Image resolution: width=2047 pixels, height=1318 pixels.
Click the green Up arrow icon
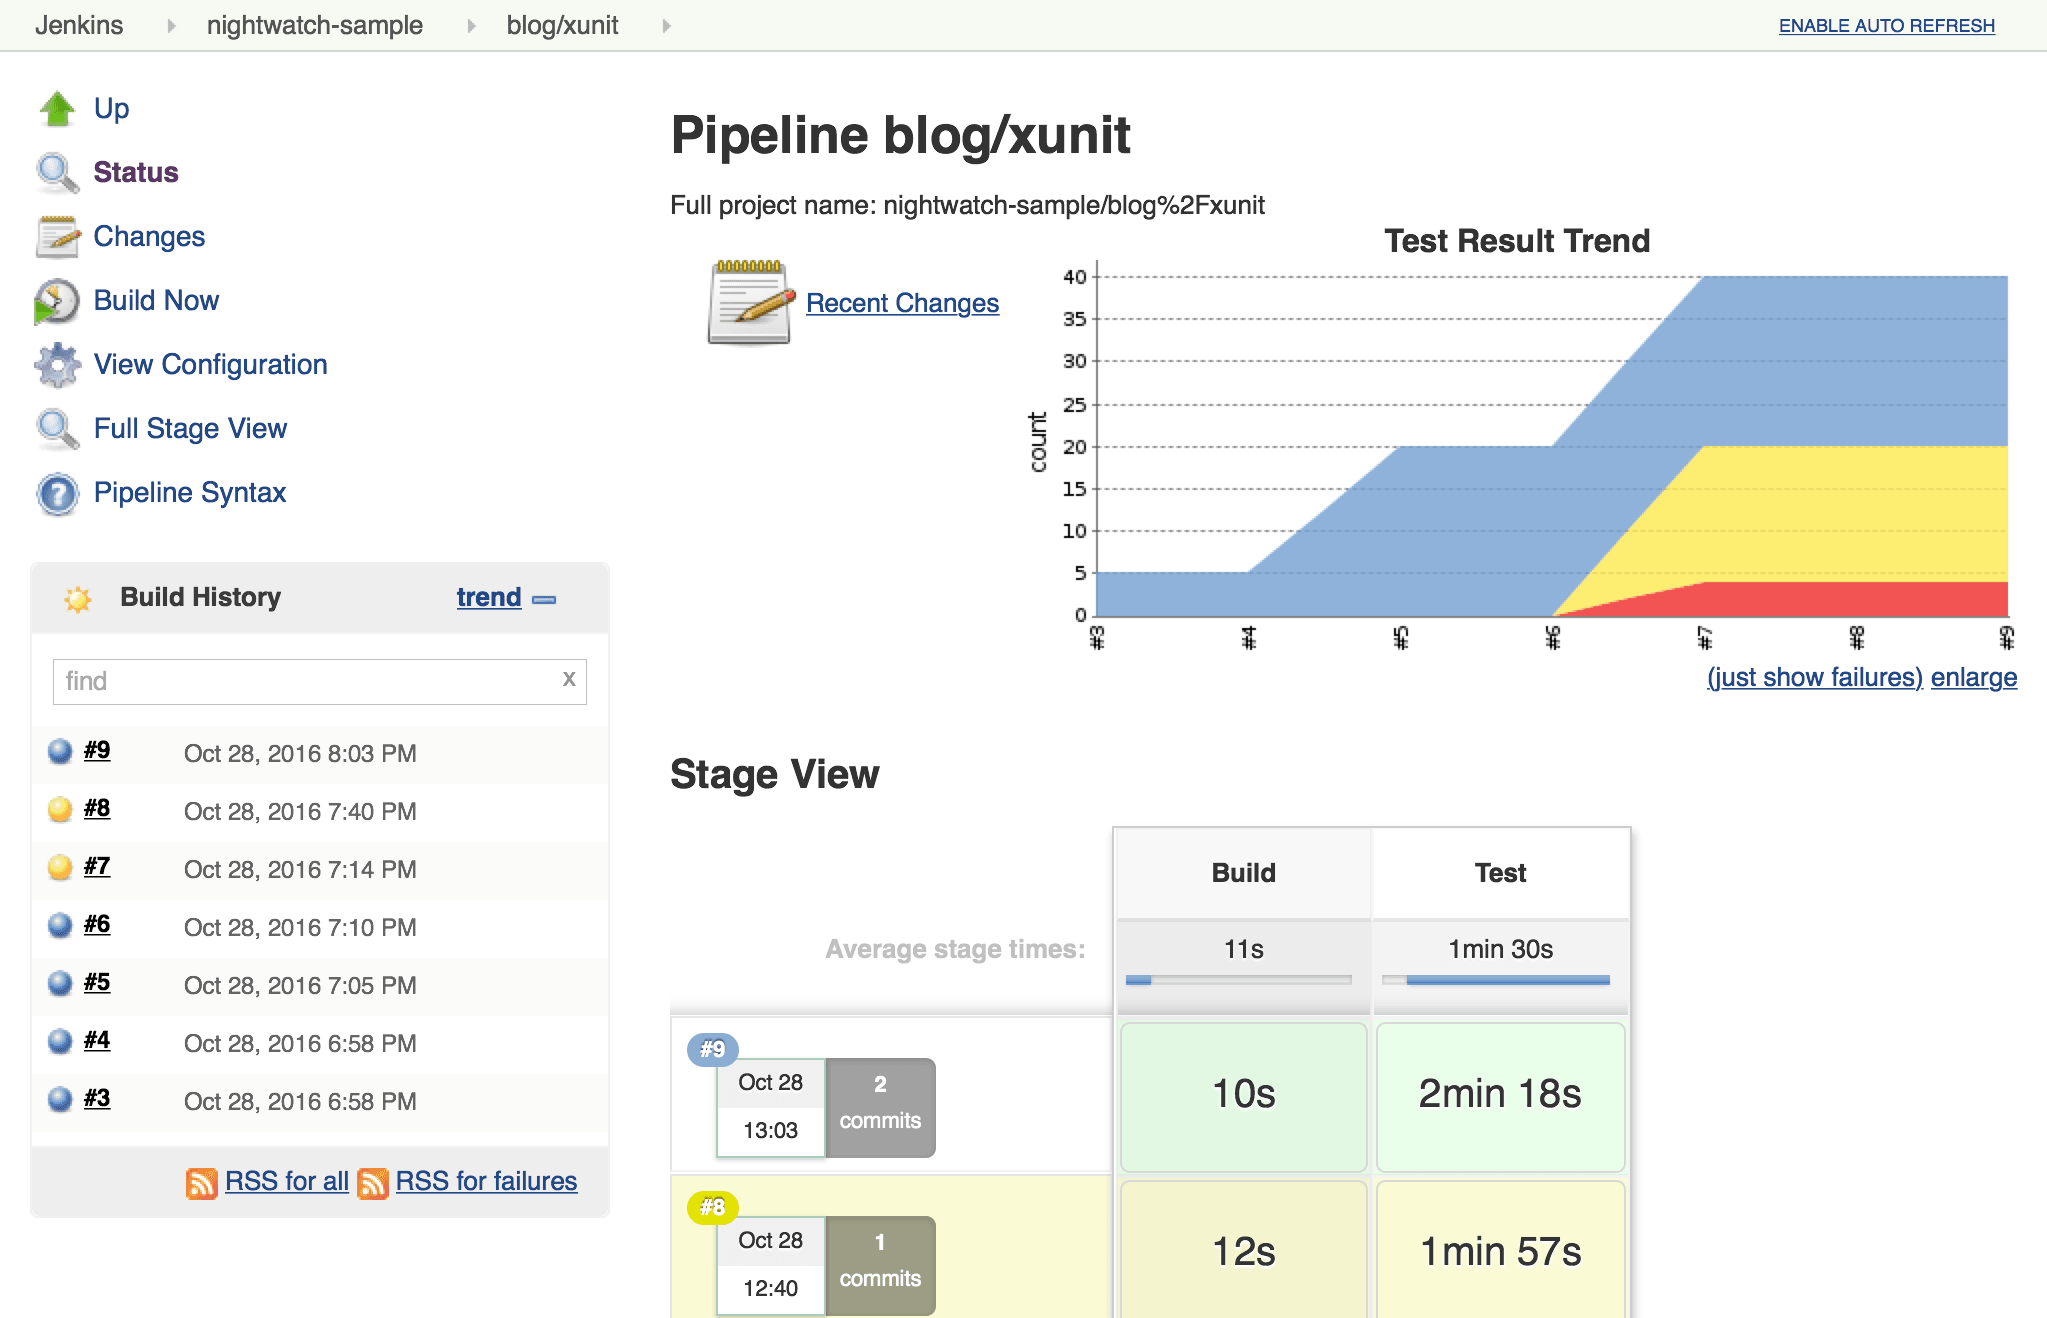click(57, 109)
